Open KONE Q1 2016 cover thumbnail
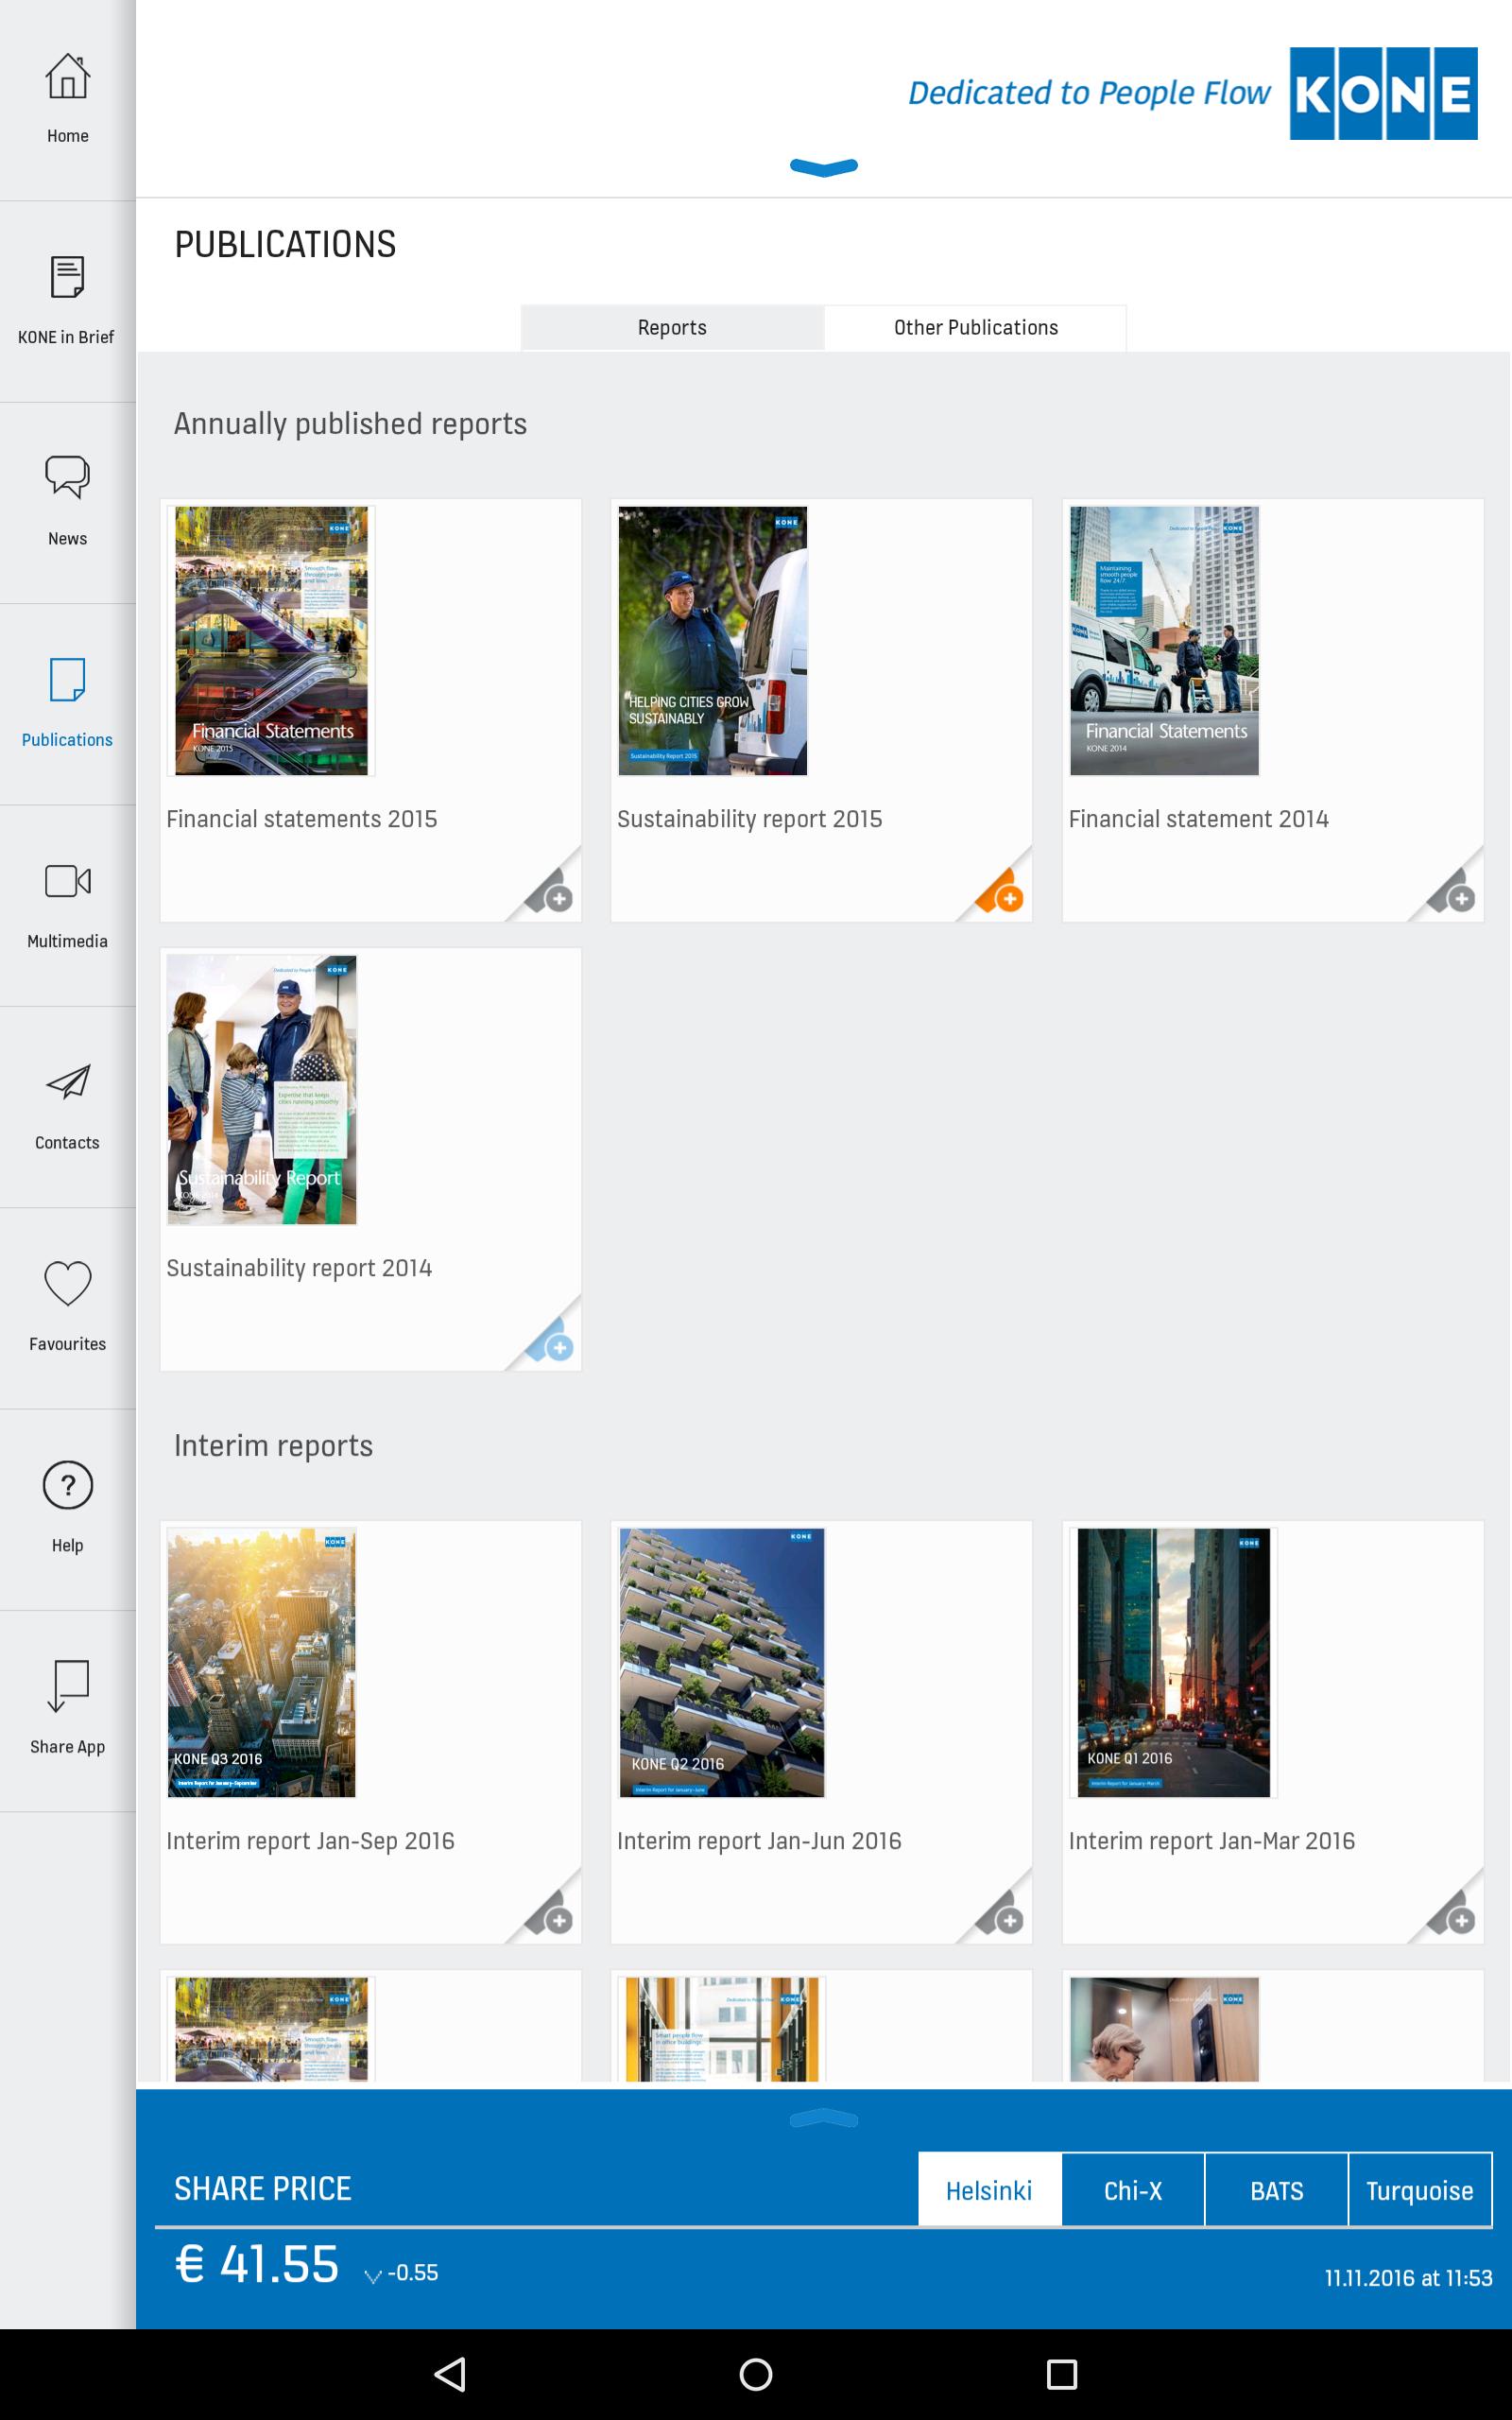 point(1173,1663)
